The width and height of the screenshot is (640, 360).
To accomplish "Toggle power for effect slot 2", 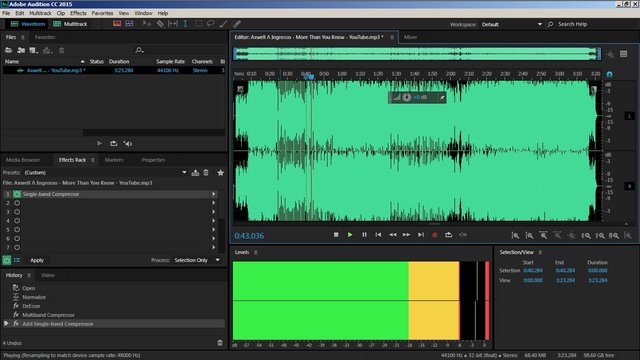I will coord(17,203).
